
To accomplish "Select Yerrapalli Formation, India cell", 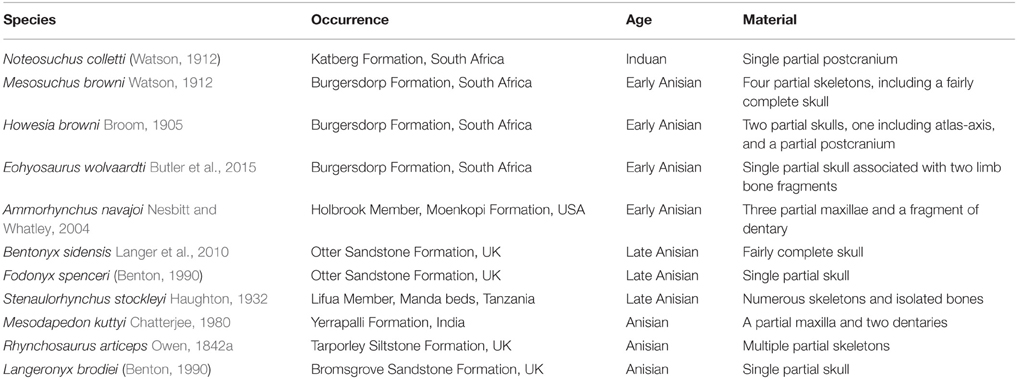I will [388, 323].
